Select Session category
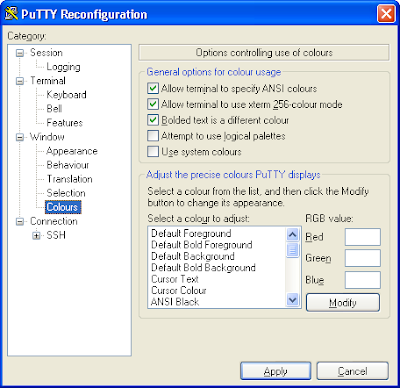Viewport: 400px width, 388px height. tap(46, 53)
